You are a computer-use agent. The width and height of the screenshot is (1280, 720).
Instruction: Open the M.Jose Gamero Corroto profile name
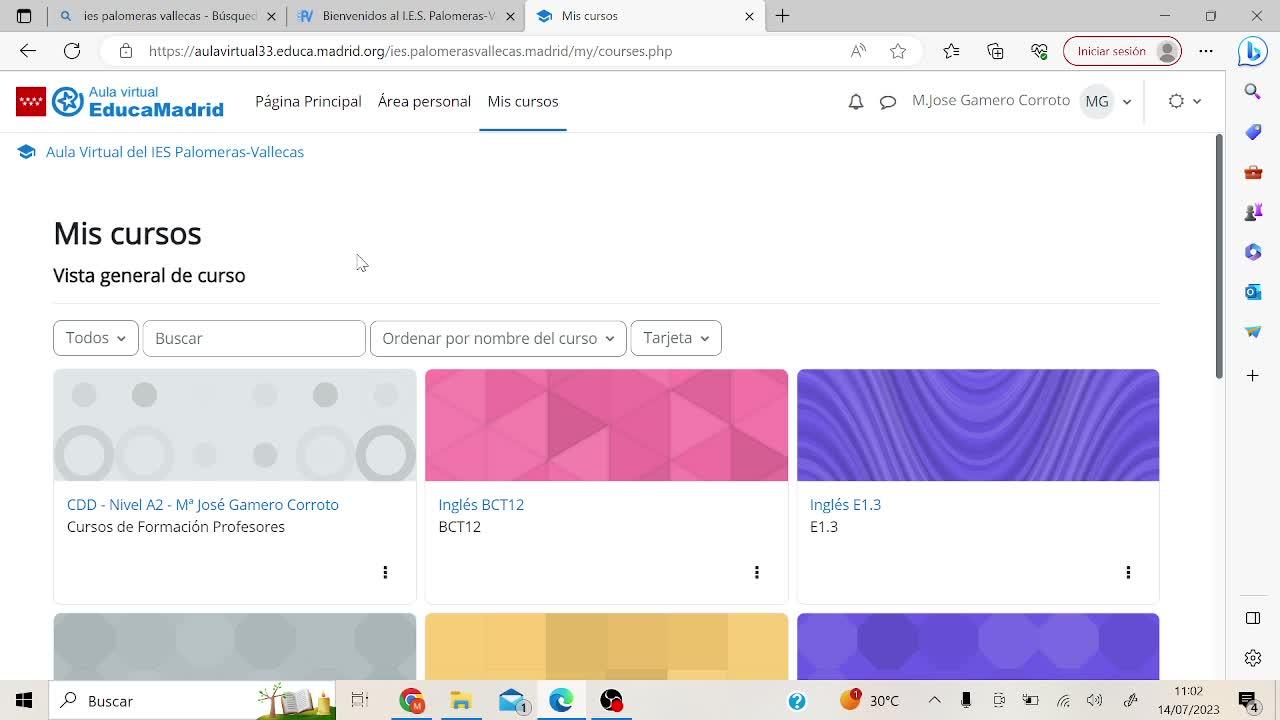point(991,100)
